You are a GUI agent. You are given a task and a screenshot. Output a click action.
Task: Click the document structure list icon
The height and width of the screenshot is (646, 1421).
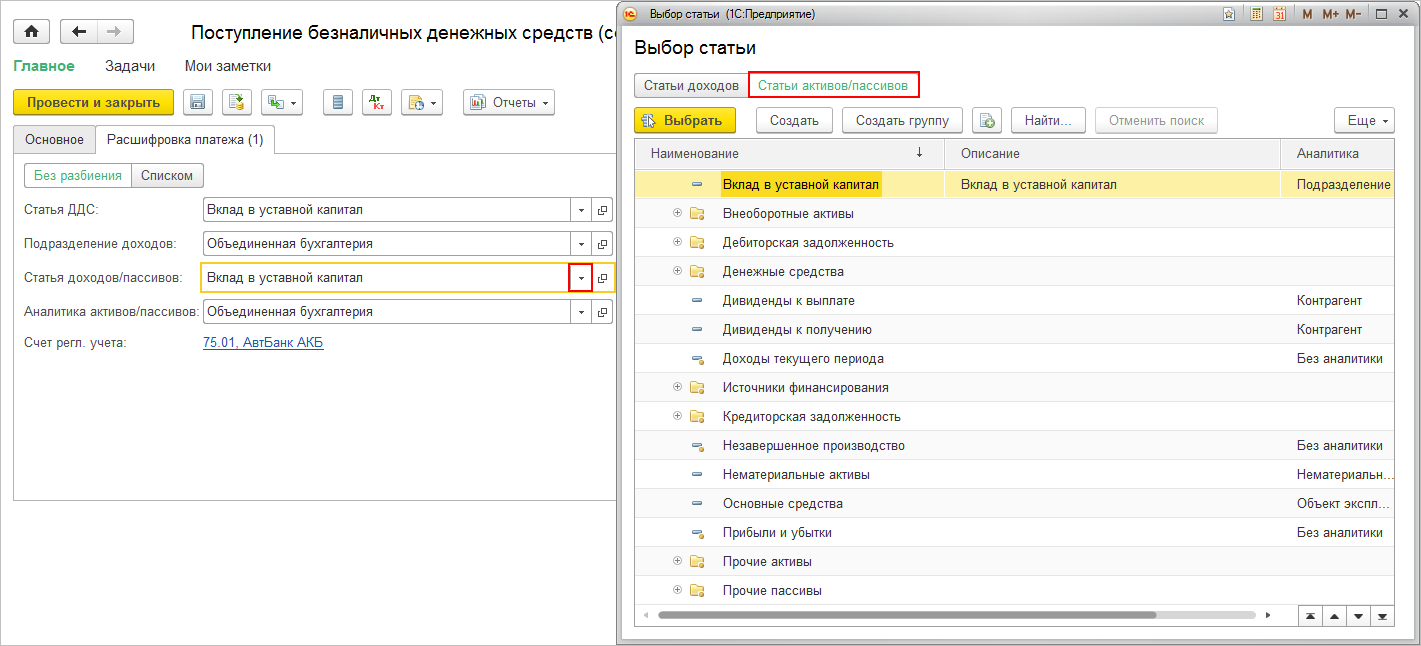point(337,102)
